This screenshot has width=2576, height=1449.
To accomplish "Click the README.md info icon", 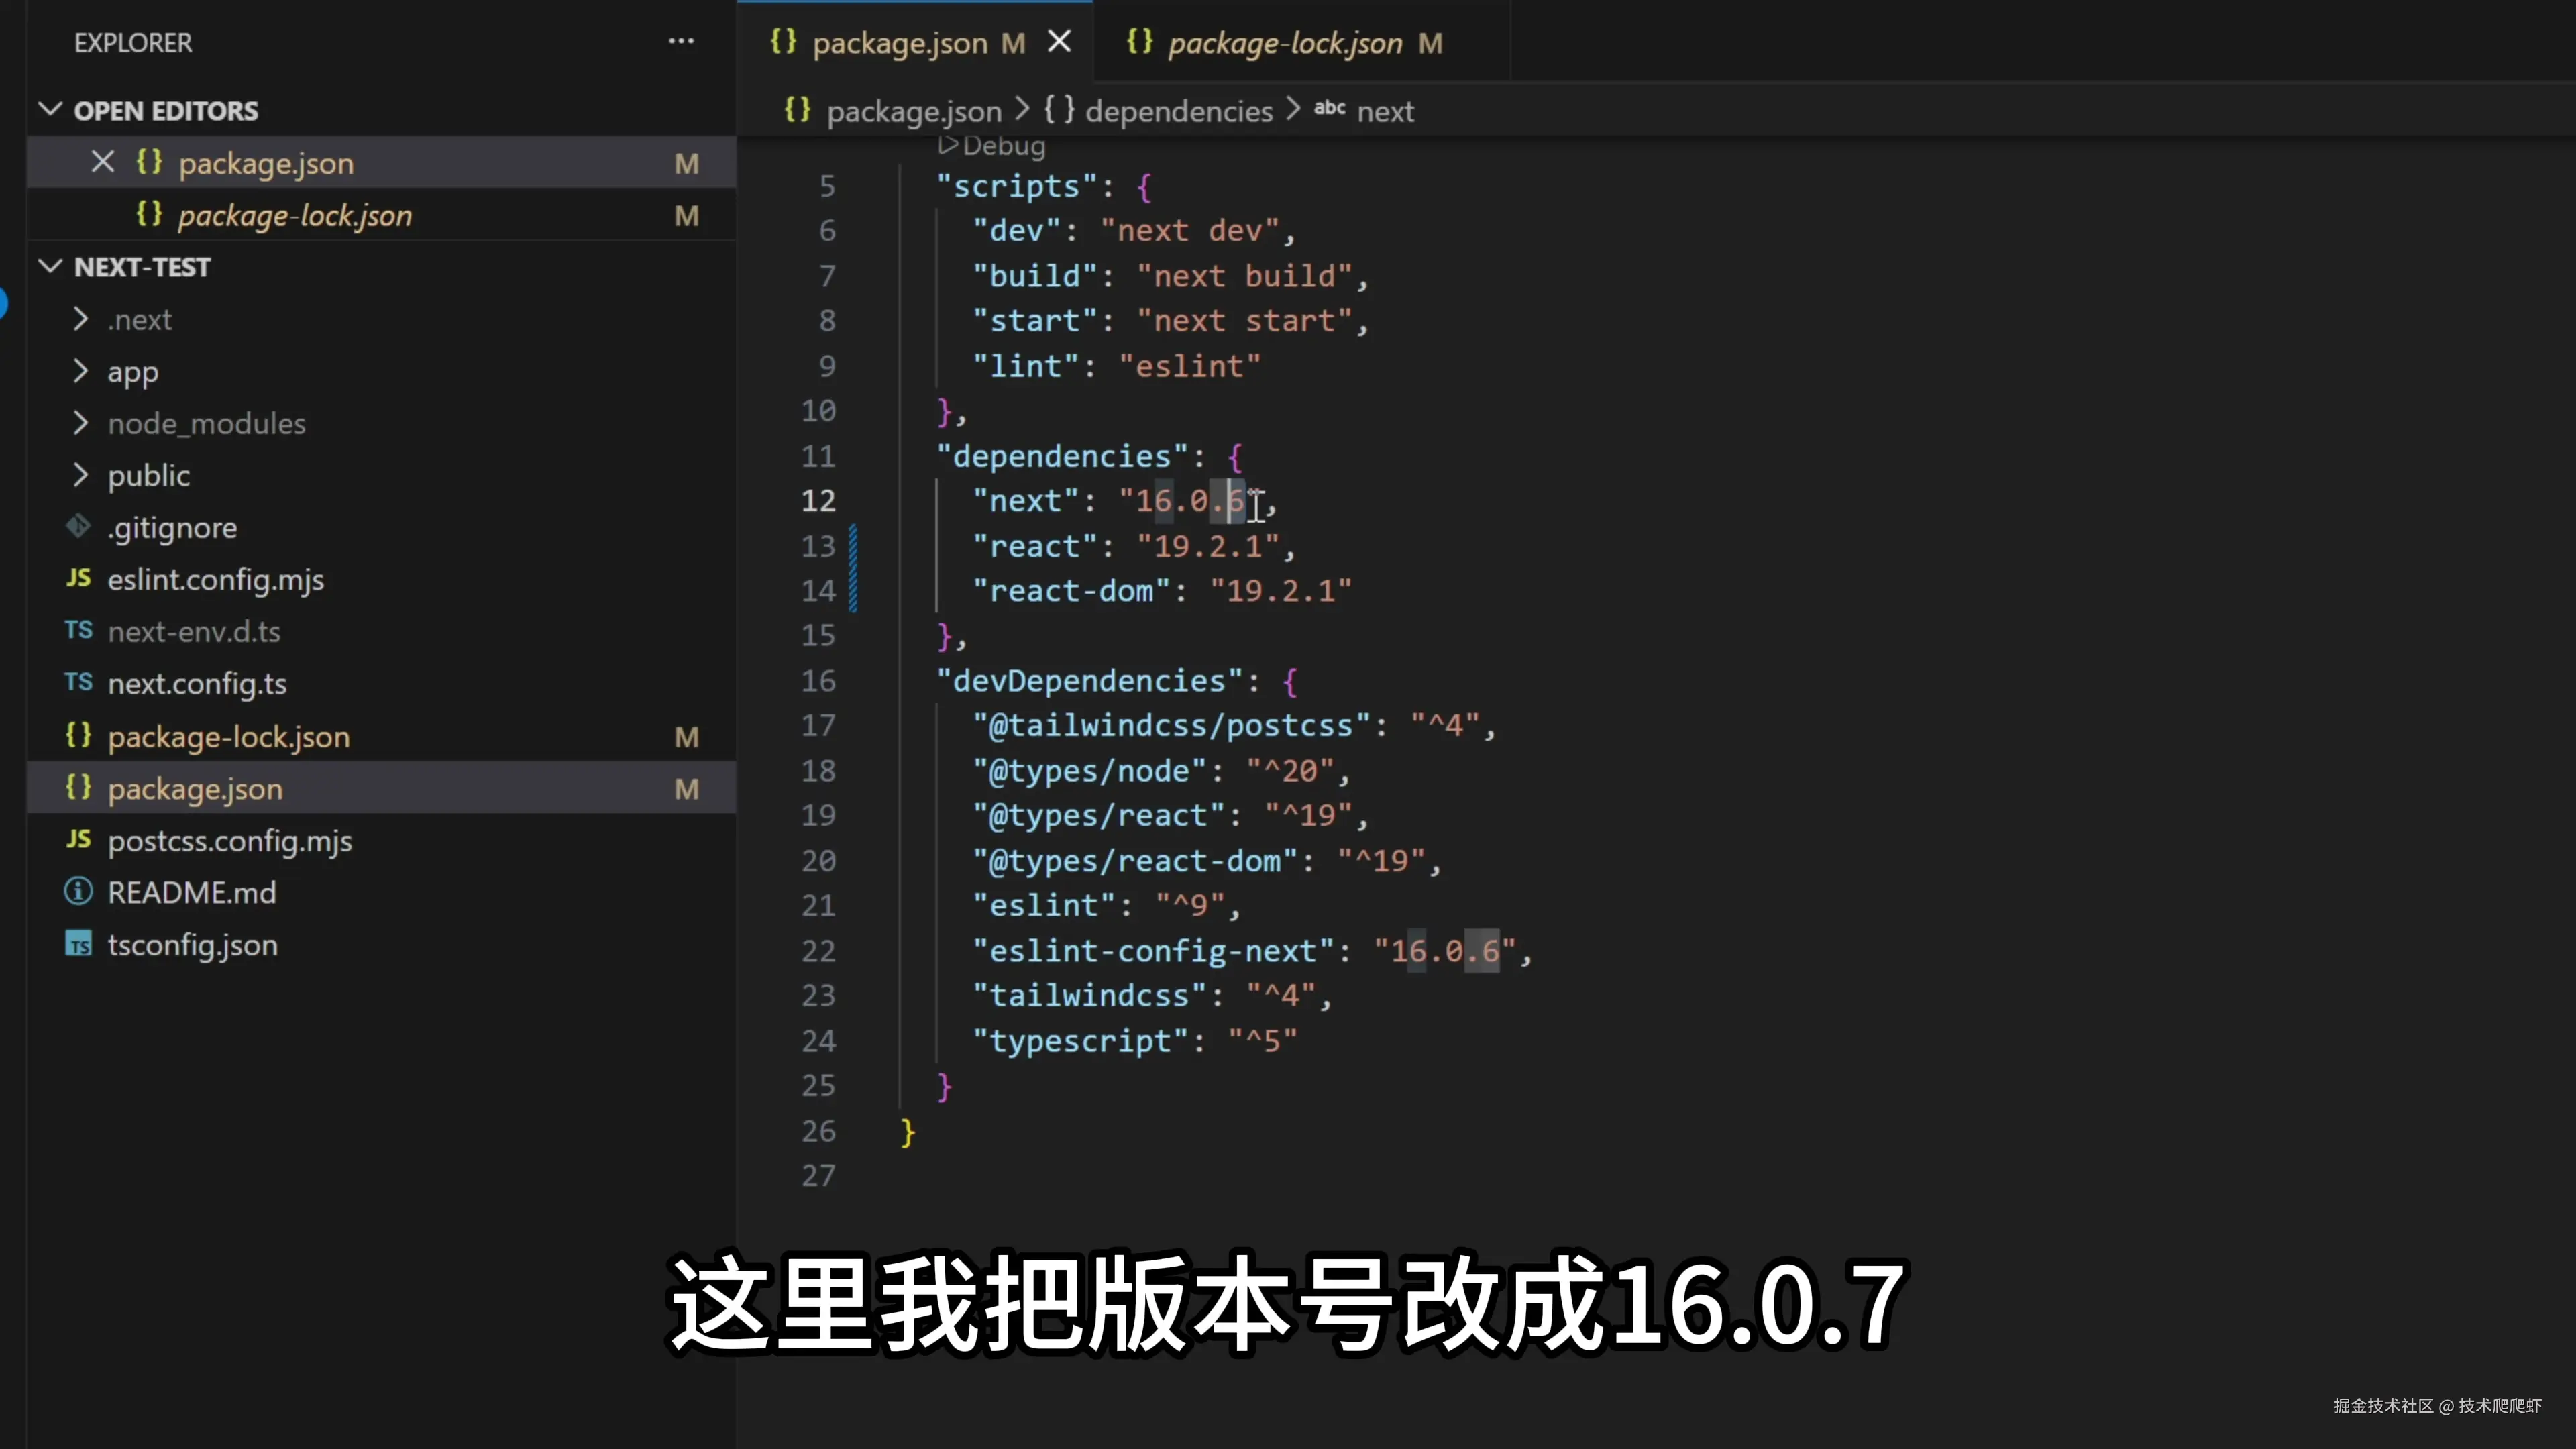I will click(x=78, y=892).
